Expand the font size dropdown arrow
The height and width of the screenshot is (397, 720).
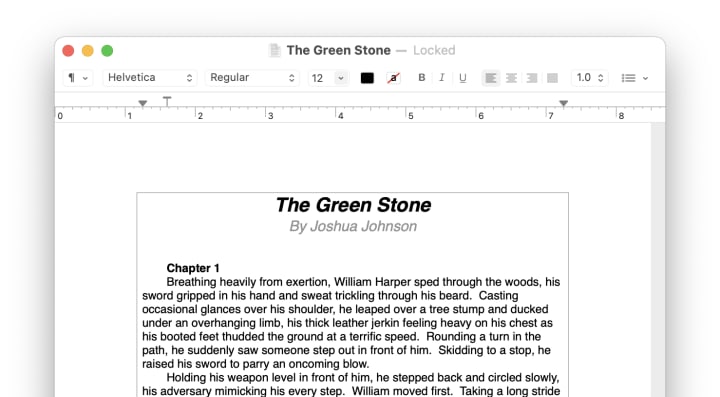(x=341, y=78)
